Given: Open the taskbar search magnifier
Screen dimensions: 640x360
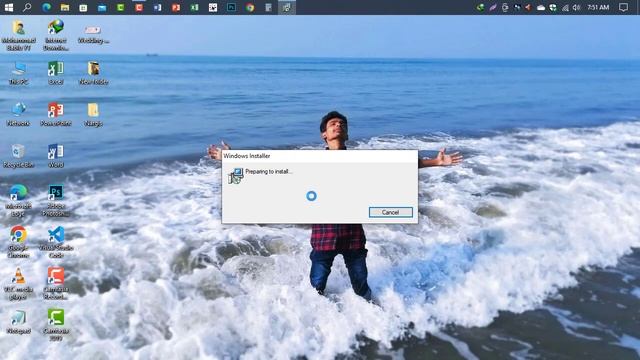Looking at the screenshot, I should click(27, 7).
